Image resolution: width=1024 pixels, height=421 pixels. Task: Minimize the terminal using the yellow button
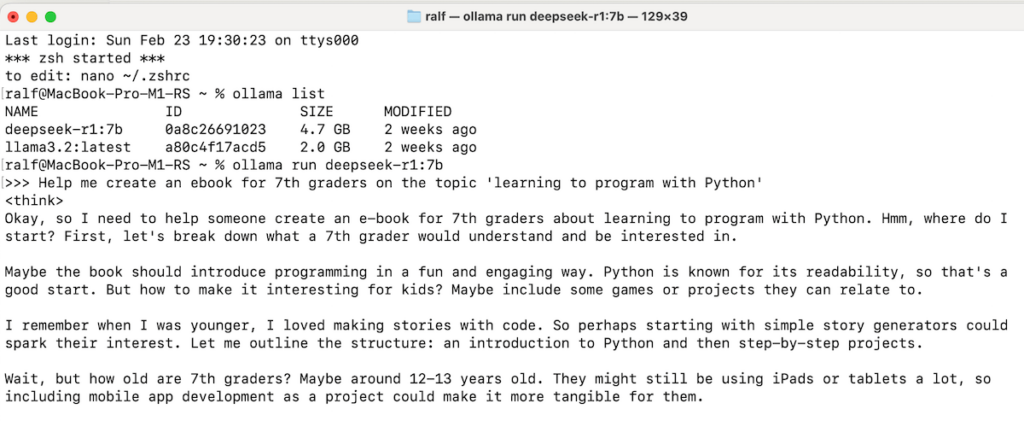[32, 17]
